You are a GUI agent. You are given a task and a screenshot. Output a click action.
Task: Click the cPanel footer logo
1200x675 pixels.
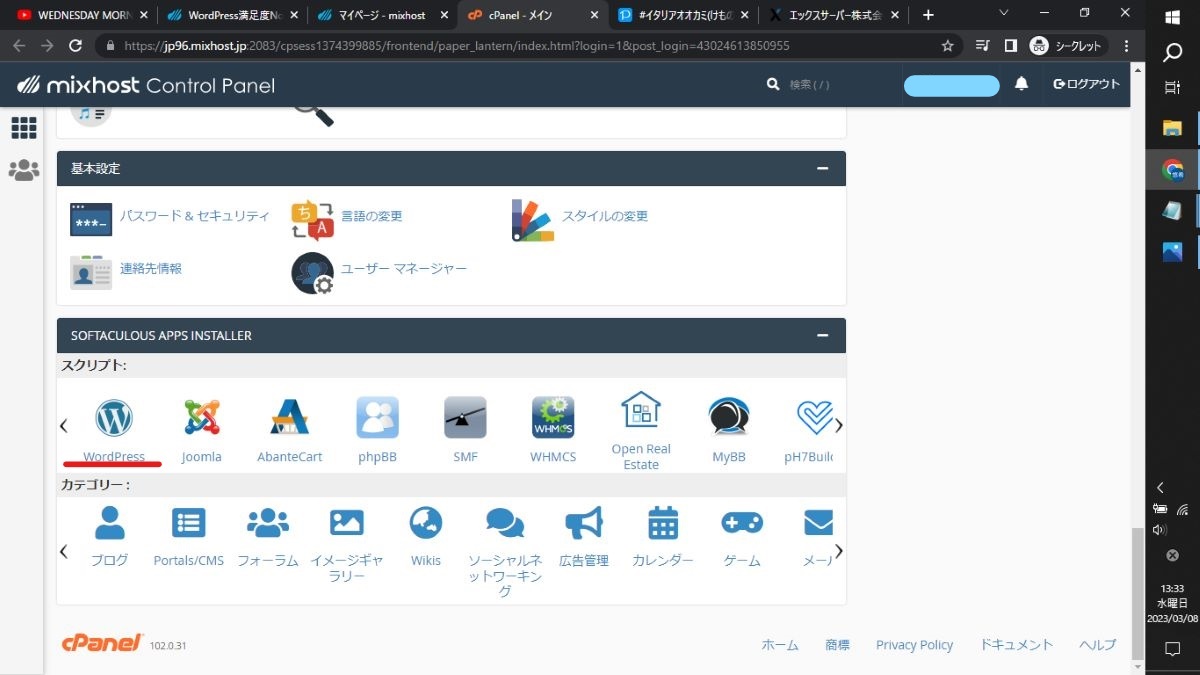103,643
